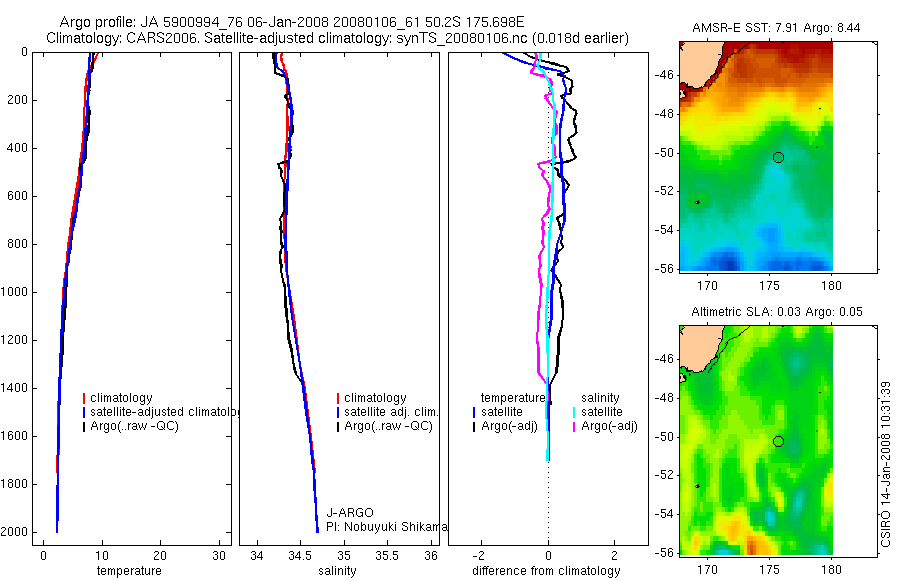The width and height of the screenshot is (900, 580).
Task: Click the difference from climatology axis label
Action: coord(546,571)
